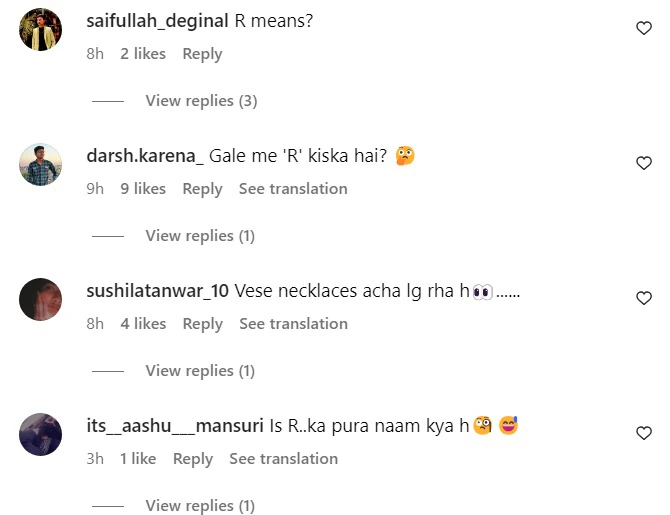Open darsh.karena_'s profile picture
This screenshot has height=515, width=670.
[x=40, y=165]
